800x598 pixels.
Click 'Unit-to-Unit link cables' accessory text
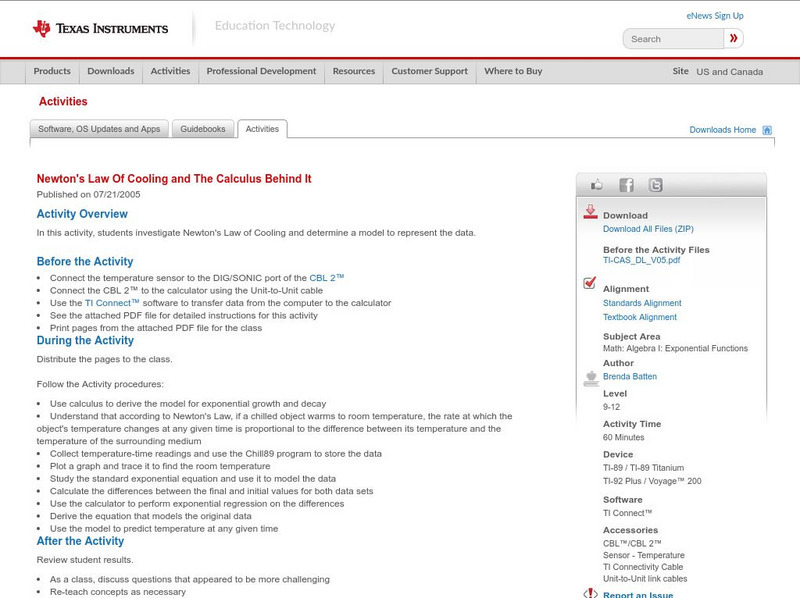tap(645, 579)
